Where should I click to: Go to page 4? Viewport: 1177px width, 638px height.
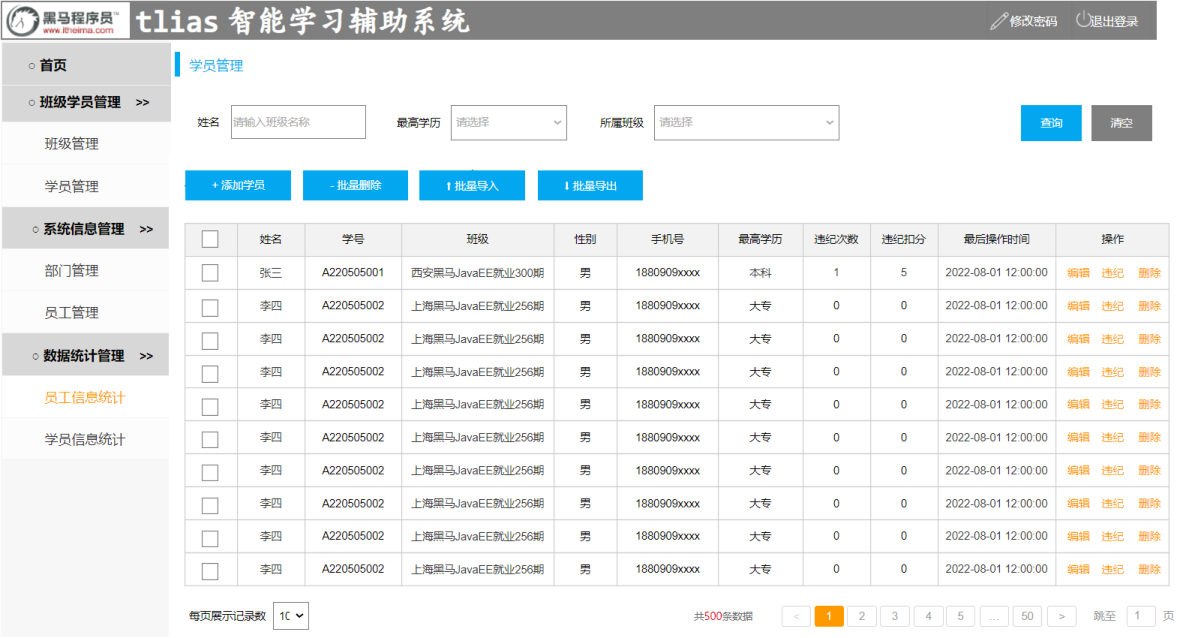click(929, 616)
